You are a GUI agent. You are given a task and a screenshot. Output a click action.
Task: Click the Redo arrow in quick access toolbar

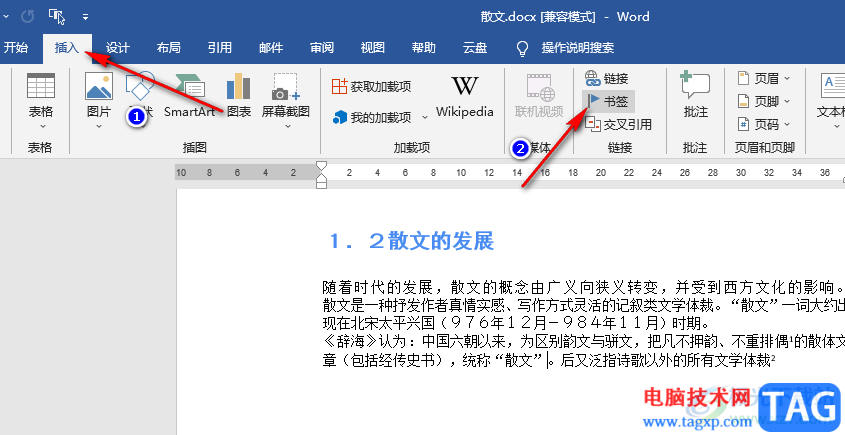(27, 17)
